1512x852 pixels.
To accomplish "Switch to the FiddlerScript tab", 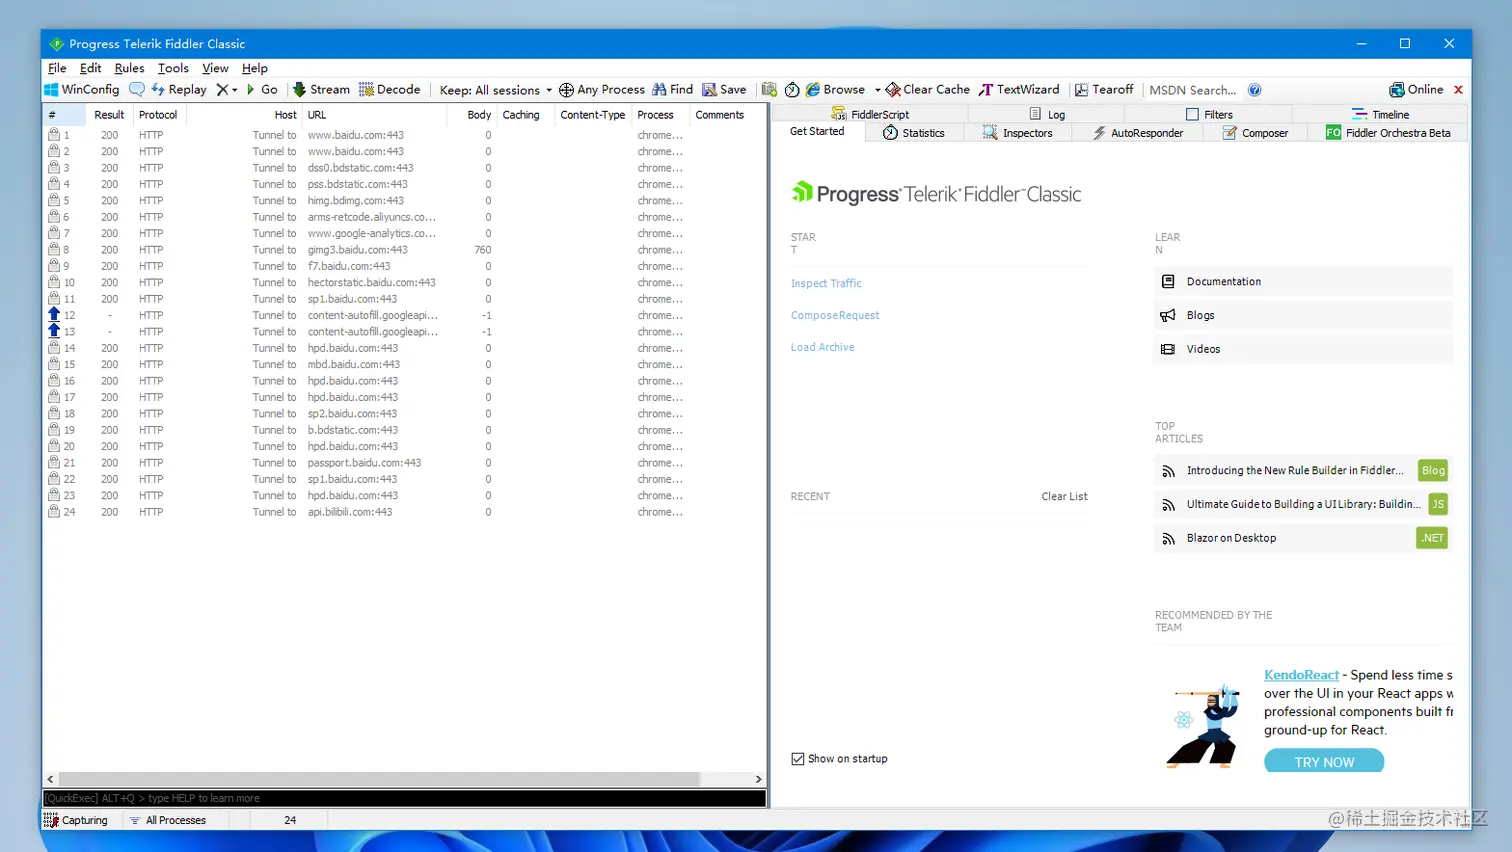I will click(x=870, y=114).
